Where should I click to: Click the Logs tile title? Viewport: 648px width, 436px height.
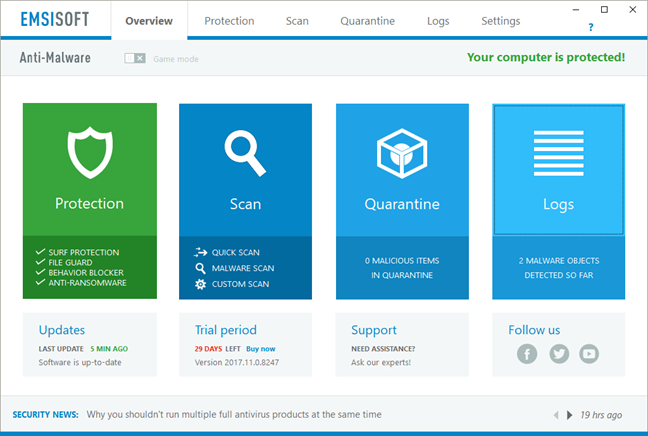click(x=558, y=204)
